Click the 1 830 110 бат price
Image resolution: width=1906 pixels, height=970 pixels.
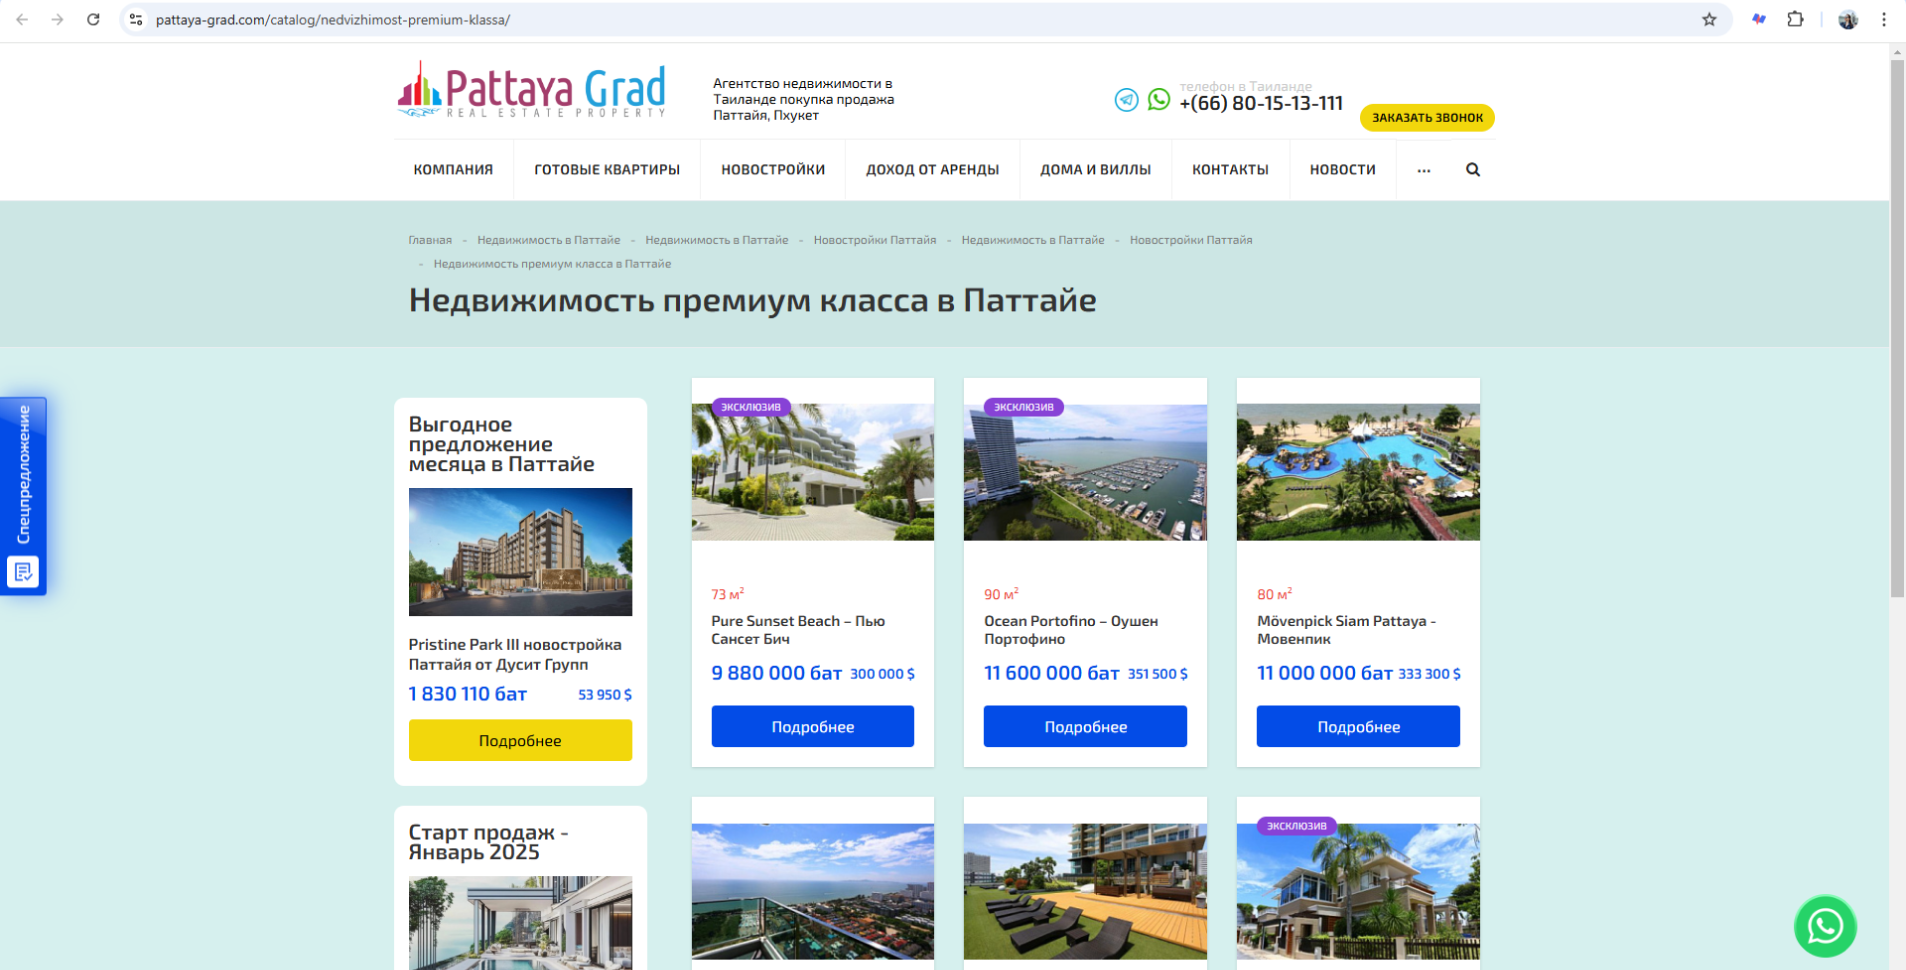[x=467, y=694]
